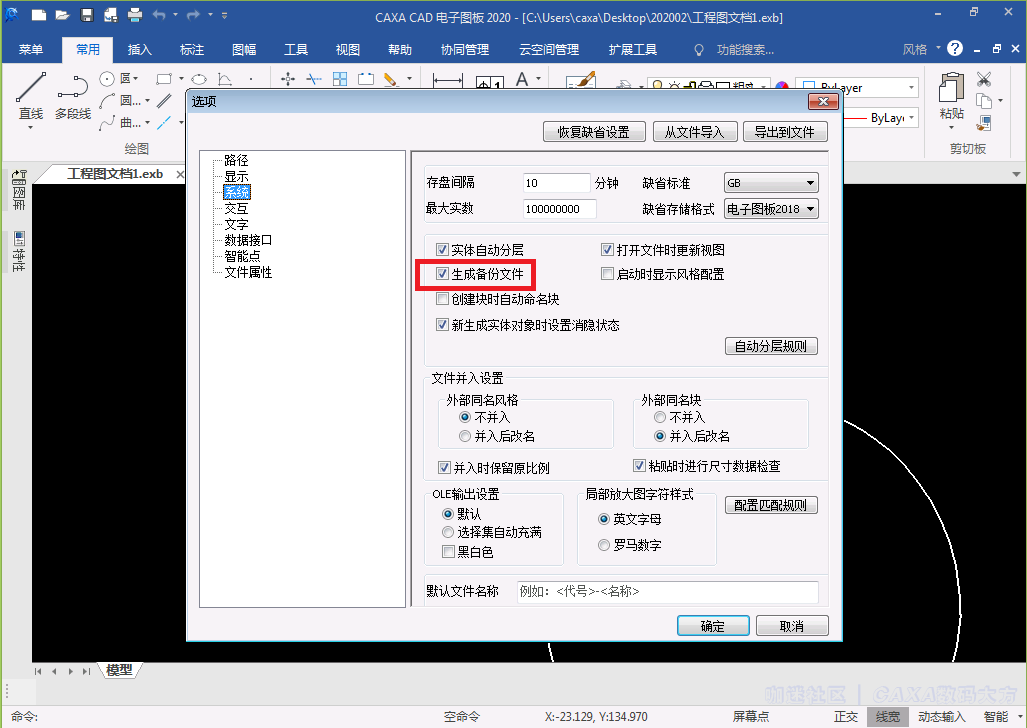Click the array grid tool icon

pyautogui.click(x=340, y=79)
